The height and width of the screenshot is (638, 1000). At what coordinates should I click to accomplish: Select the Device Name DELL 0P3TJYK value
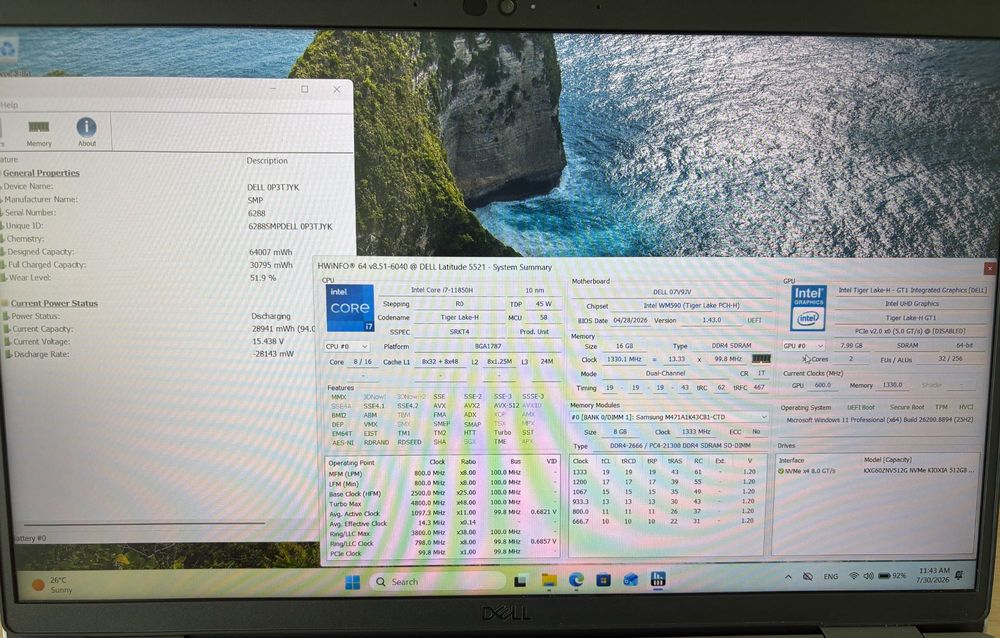pyautogui.click(x=273, y=188)
